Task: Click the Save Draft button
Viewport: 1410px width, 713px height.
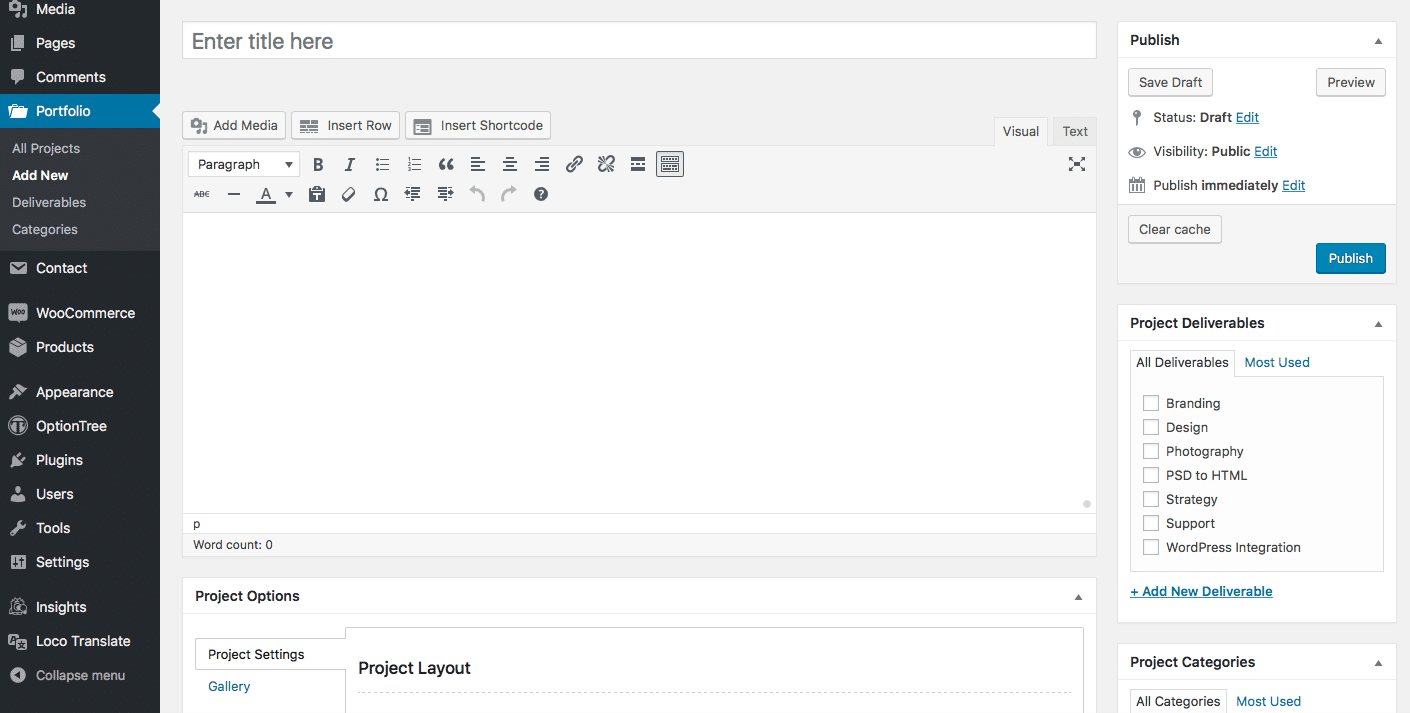Action: coord(1170,82)
